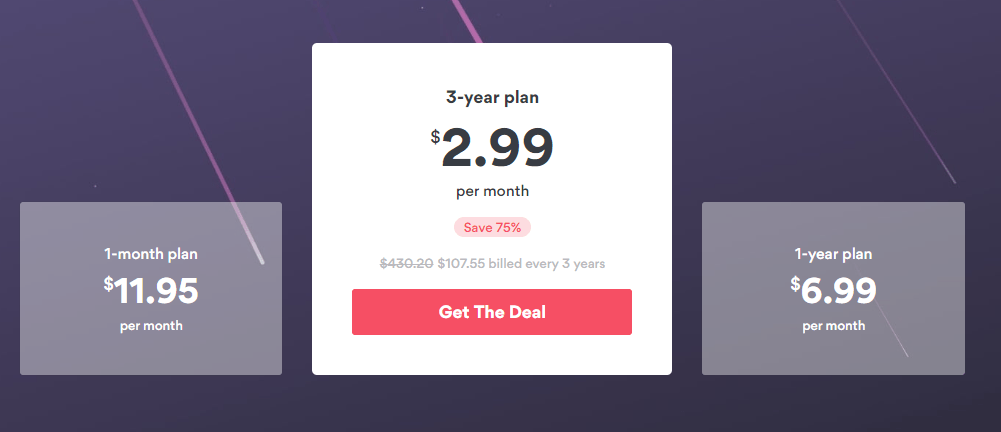The image size is (1001, 432).
Task: Click the dollar sign beside 6.99
Action: [x=795, y=283]
